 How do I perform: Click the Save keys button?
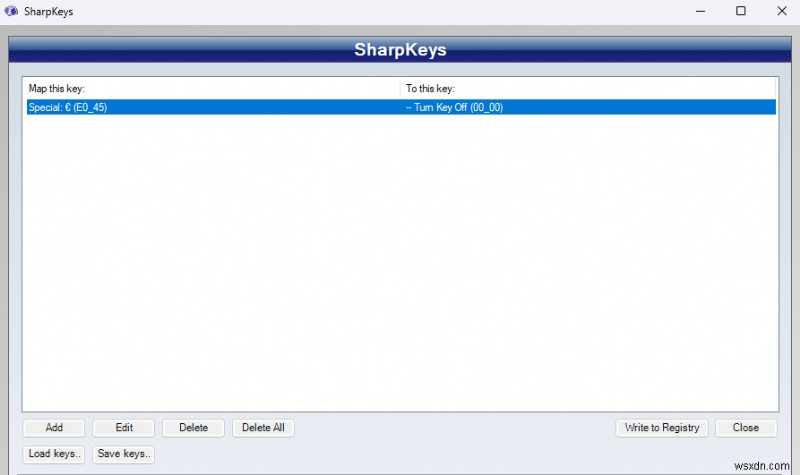pyautogui.click(x=123, y=454)
